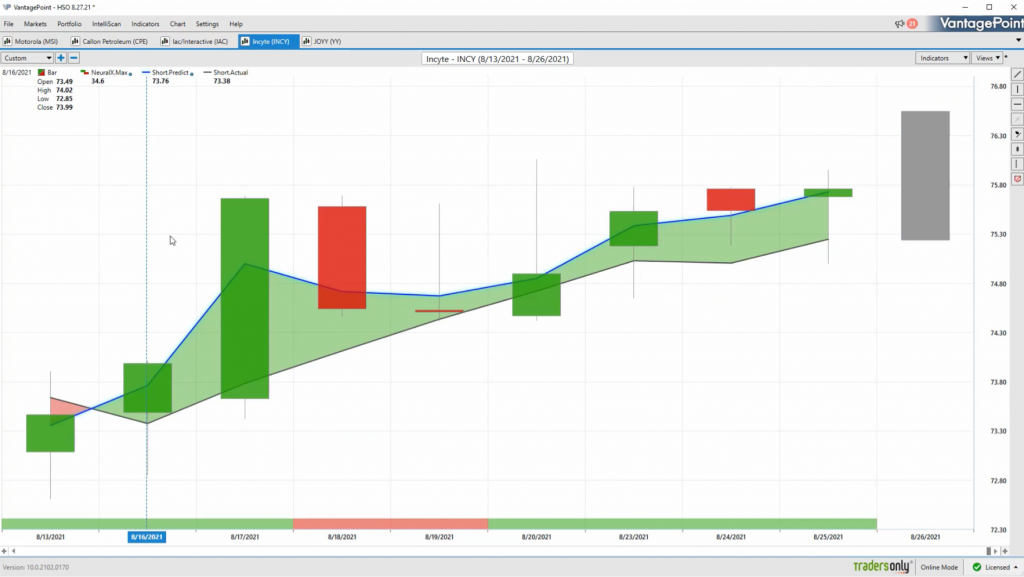Viewport: 1024px width, 577px height.
Task: Open the IntelliScan menu
Action: pyautogui.click(x=106, y=23)
